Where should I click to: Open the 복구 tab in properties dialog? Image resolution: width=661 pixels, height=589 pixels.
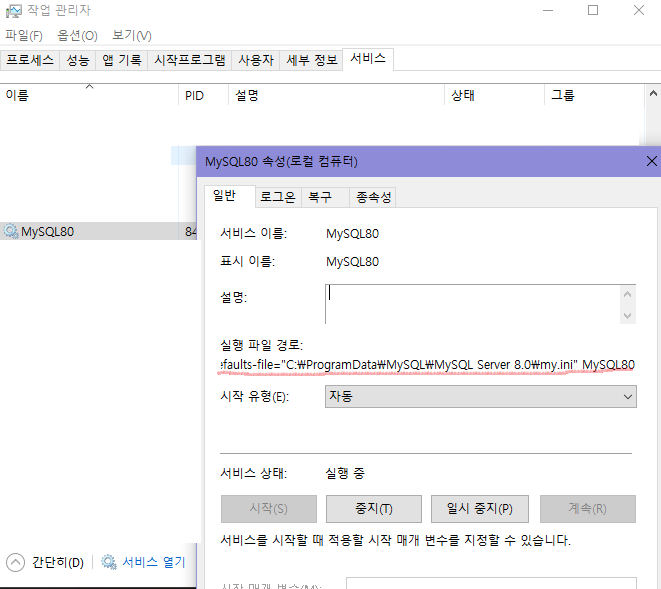[x=325, y=197]
